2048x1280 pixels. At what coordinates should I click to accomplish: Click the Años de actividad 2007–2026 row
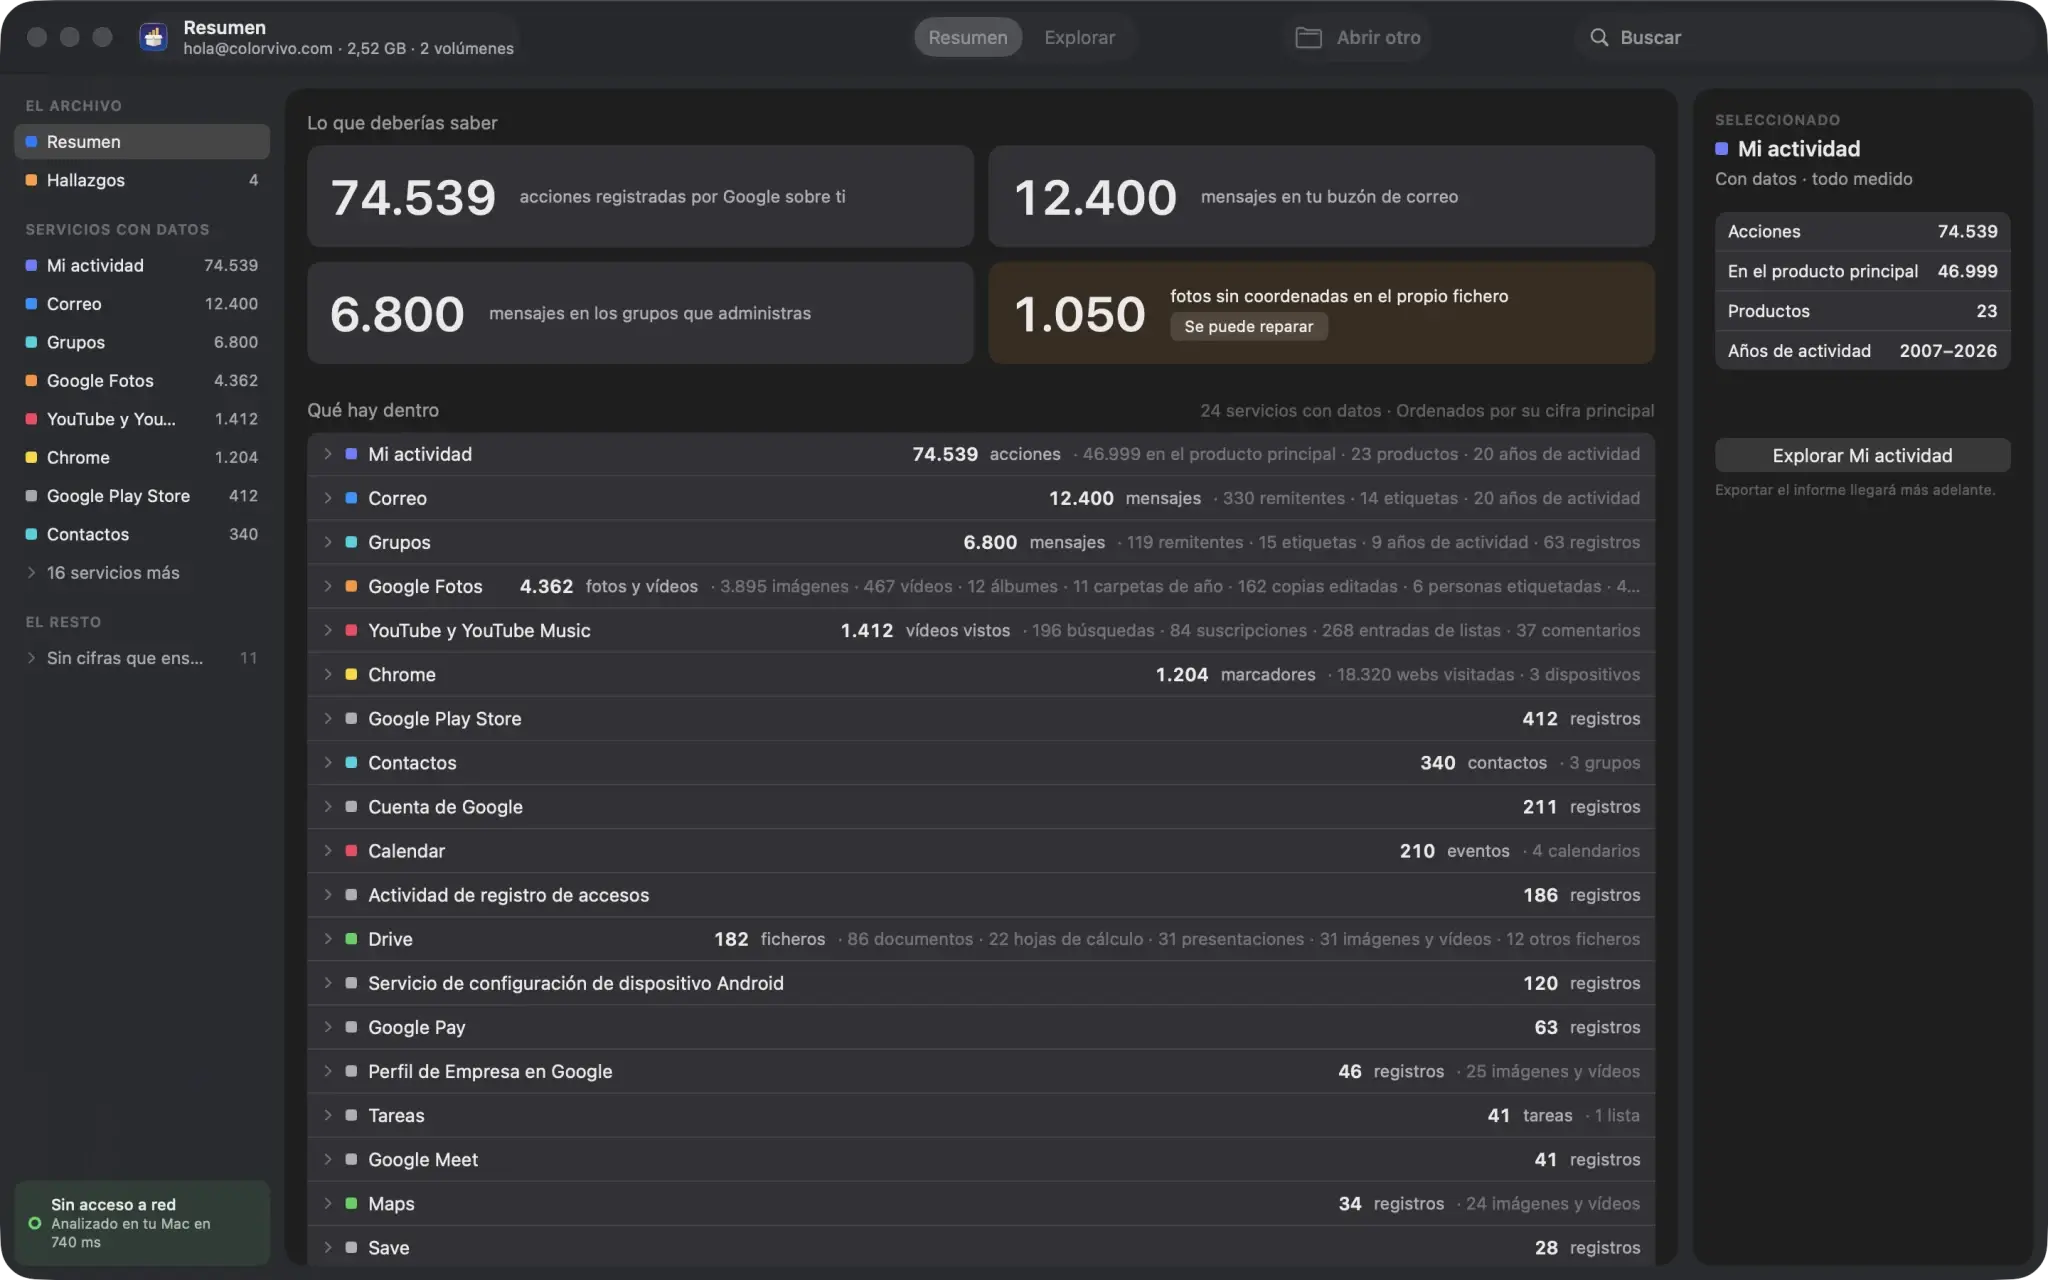click(1862, 351)
